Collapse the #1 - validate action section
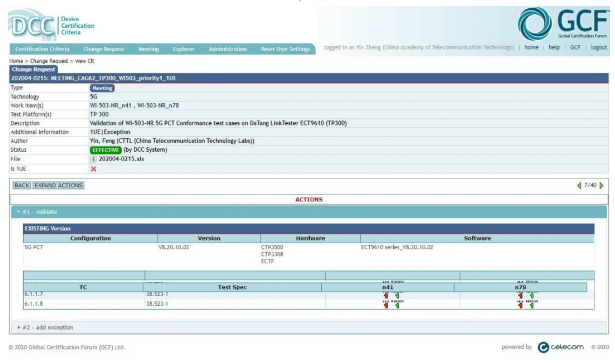Viewport: 615px width, 364px height. 18,212
